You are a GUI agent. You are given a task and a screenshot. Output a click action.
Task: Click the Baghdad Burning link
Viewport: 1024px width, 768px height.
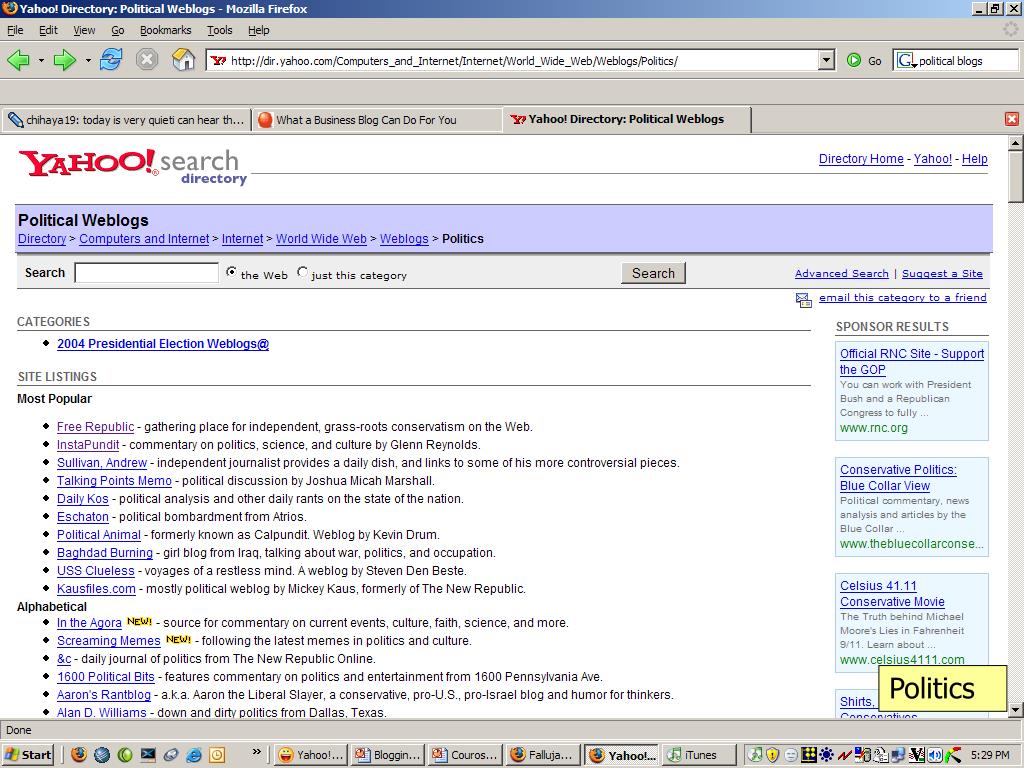pyautogui.click(x=104, y=552)
